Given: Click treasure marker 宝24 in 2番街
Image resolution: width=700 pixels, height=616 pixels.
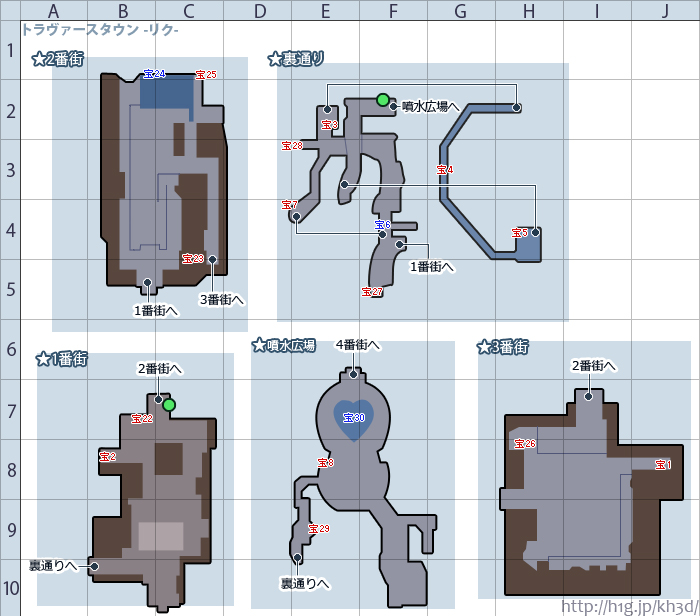Looking at the screenshot, I should [x=154, y=75].
